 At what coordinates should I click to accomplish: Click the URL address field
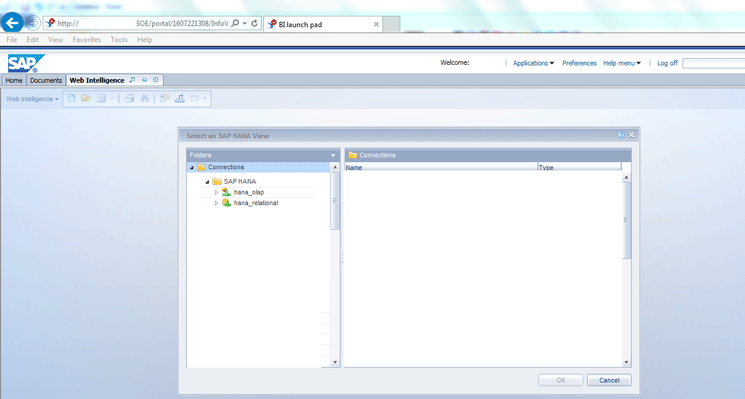(x=143, y=23)
